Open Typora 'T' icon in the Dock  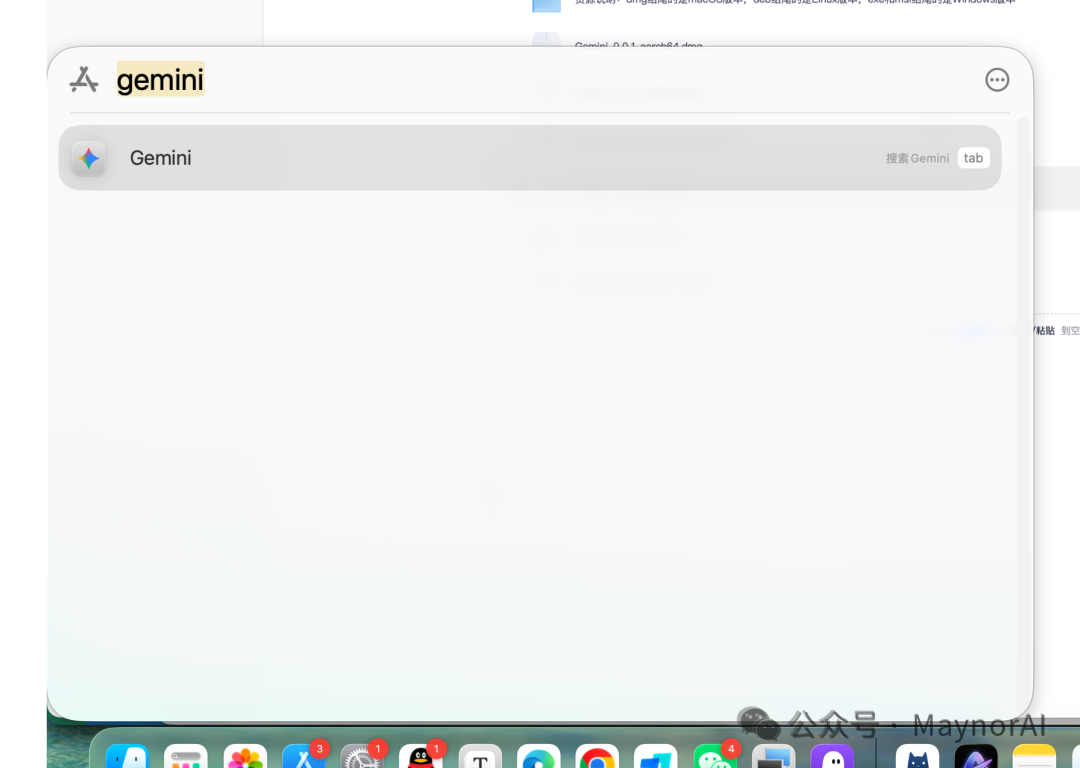pyautogui.click(x=480, y=756)
